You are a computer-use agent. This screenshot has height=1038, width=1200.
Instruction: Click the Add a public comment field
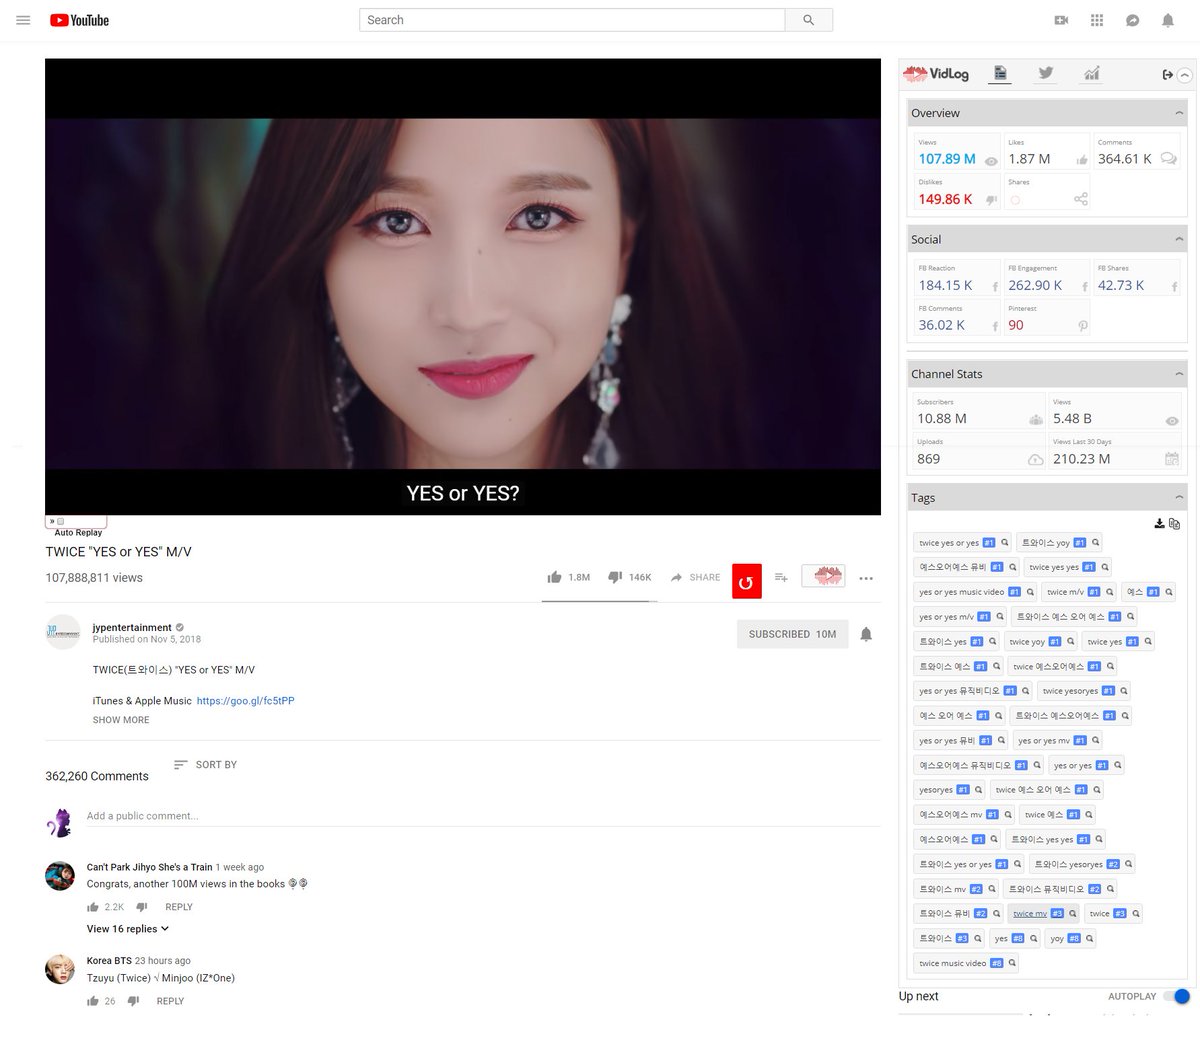(x=483, y=816)
